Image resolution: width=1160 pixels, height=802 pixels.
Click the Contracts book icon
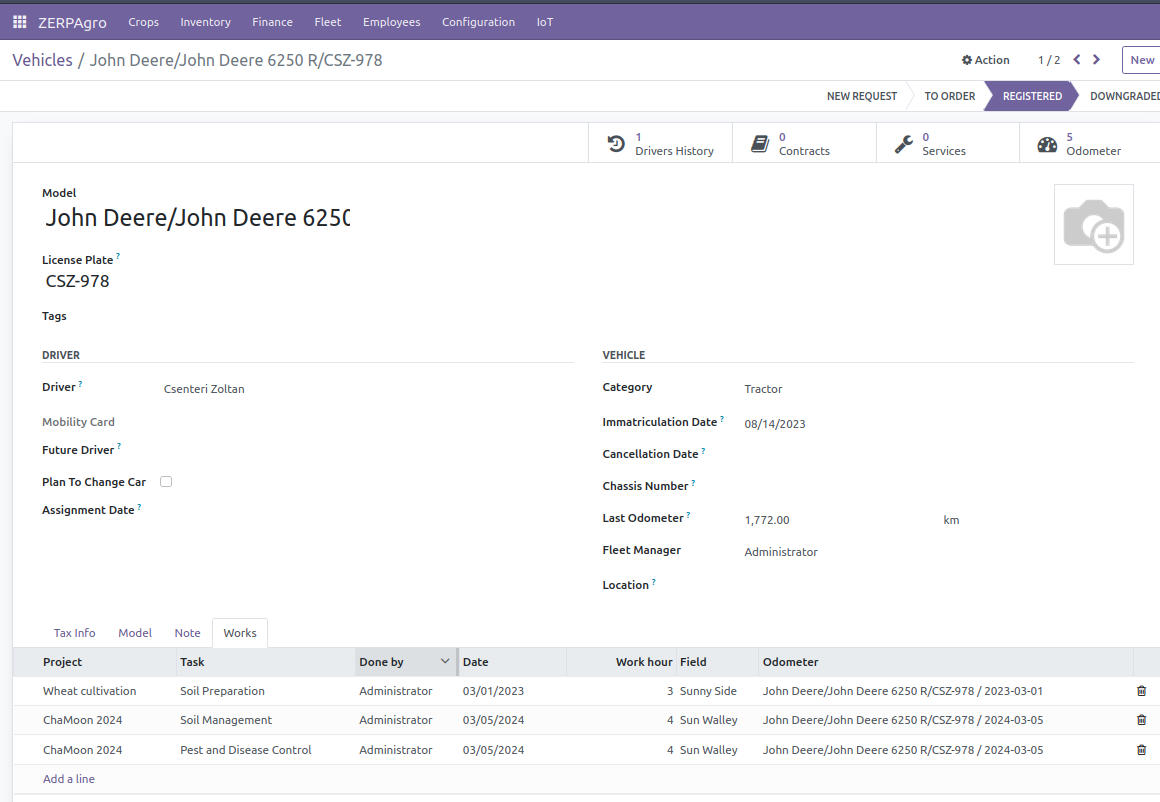click(x=760, y=144)
